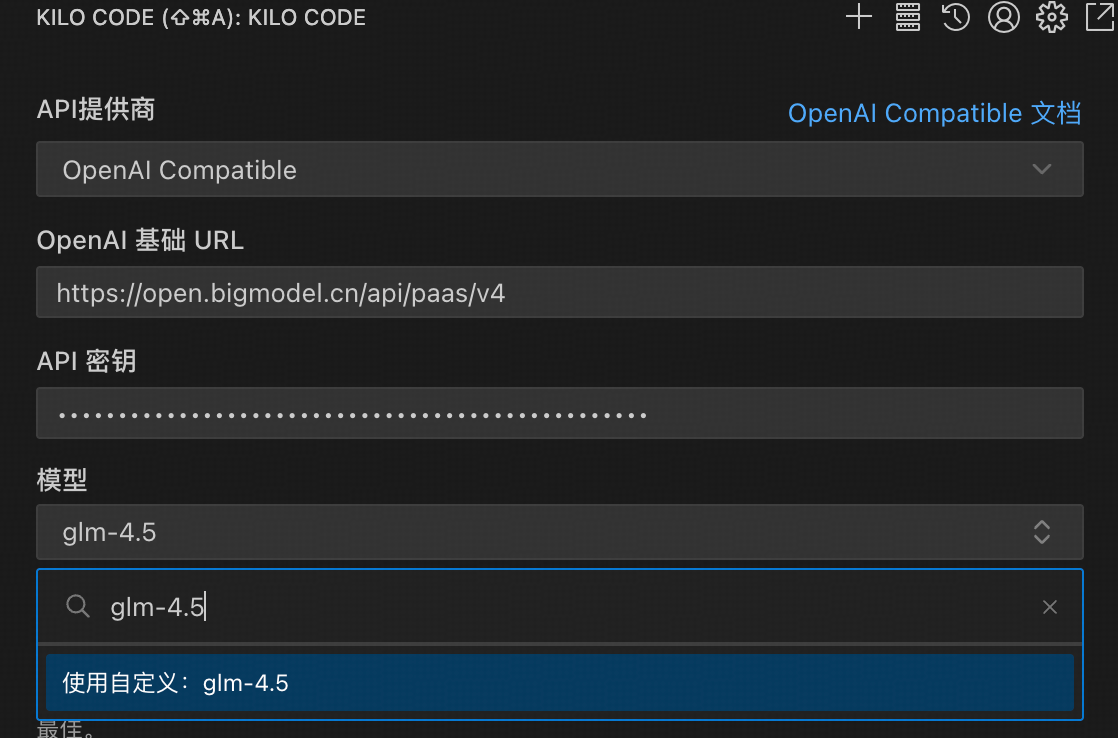Image resolution: width=1118 pixels, height=738 pixels.
Task: Clear the model search with X icon
Action: coord(1050,607)
